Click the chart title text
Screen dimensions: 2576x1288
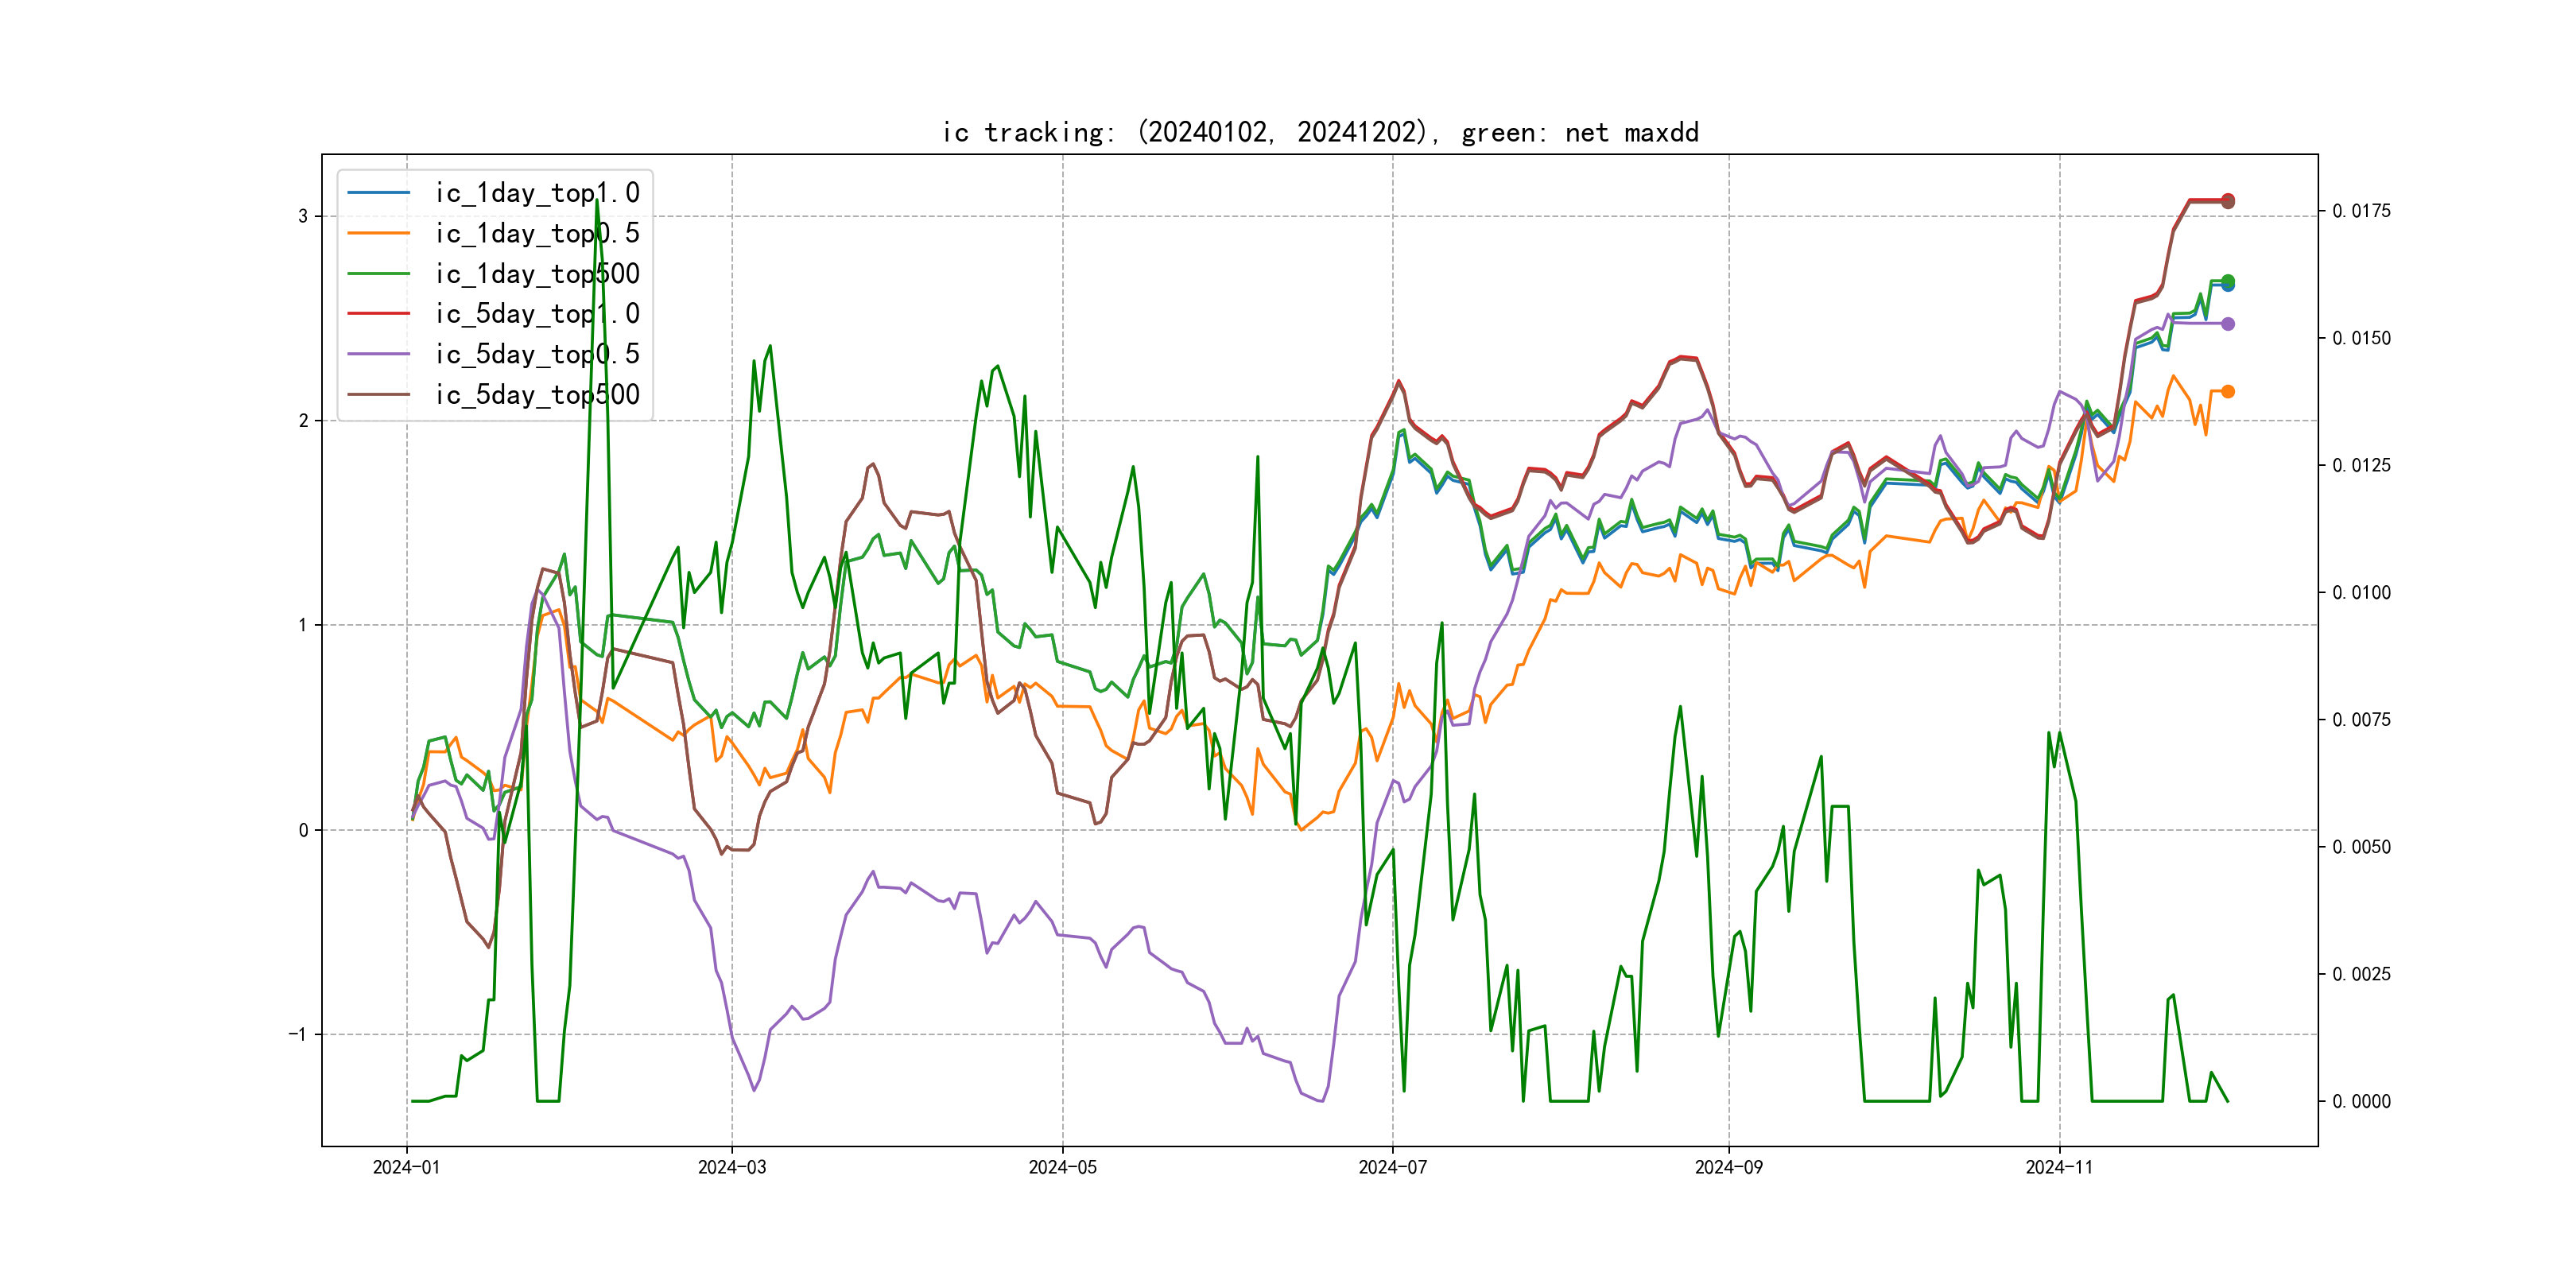click(x=1320, y=132)
